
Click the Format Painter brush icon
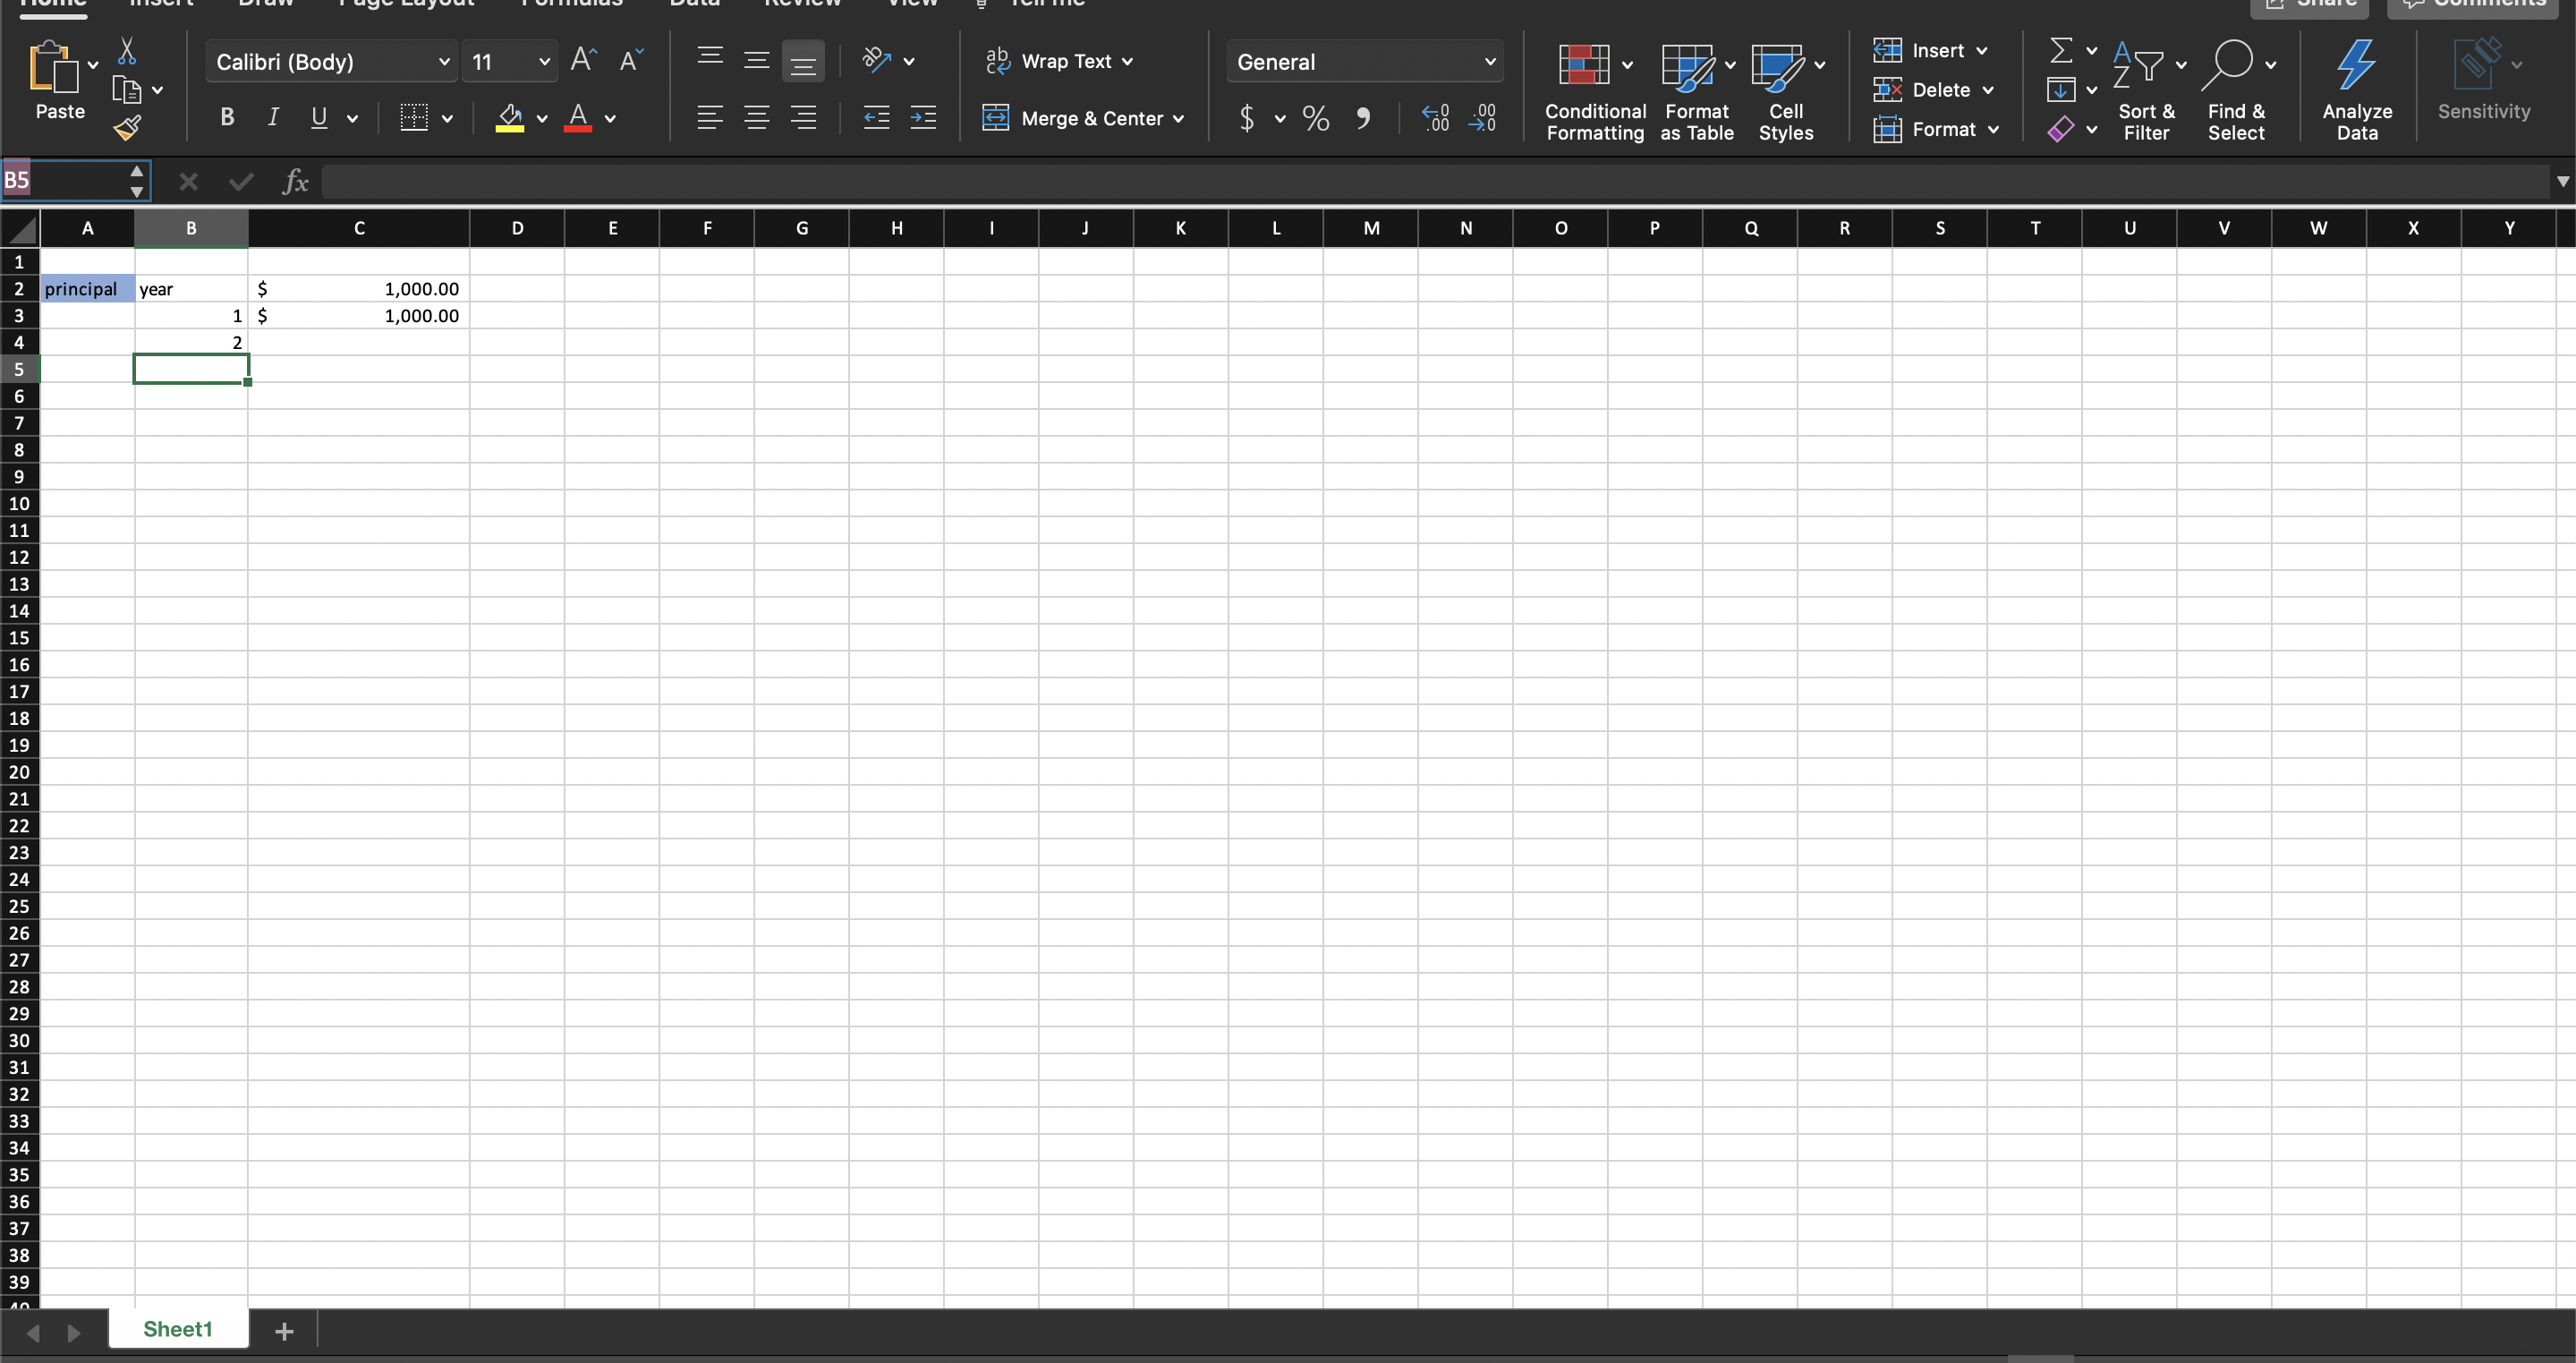point(127,128)
